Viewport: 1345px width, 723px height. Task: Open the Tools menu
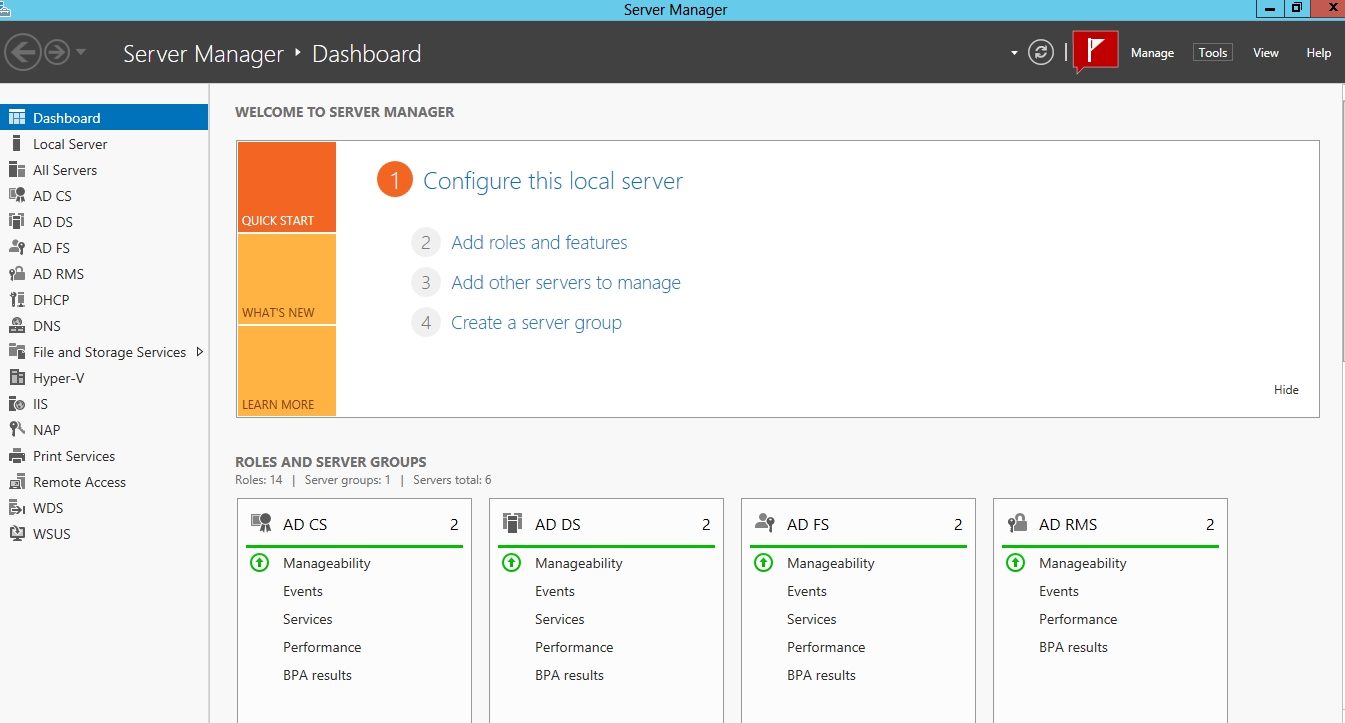pyautogui.click(x=1212, y=53)
